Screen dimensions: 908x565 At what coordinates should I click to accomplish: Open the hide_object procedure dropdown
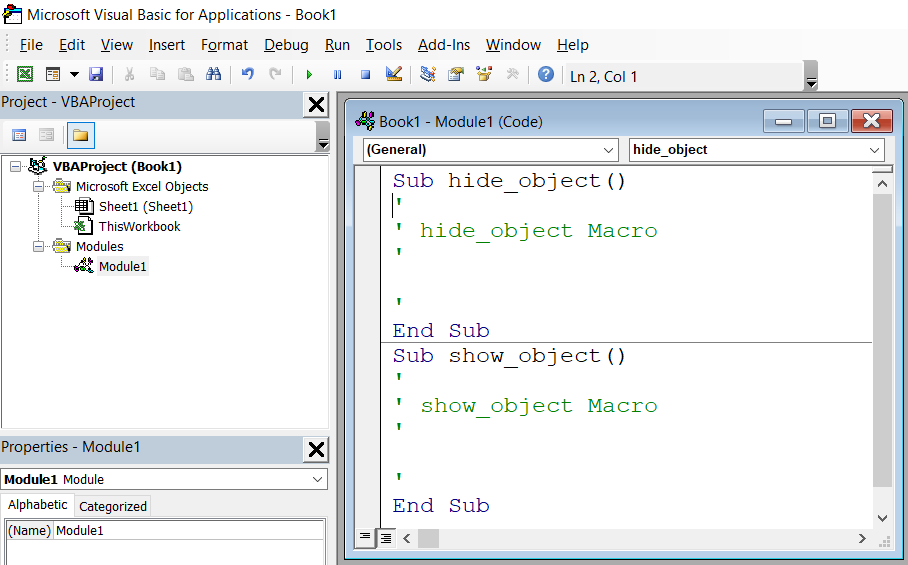tap(757, 150)
